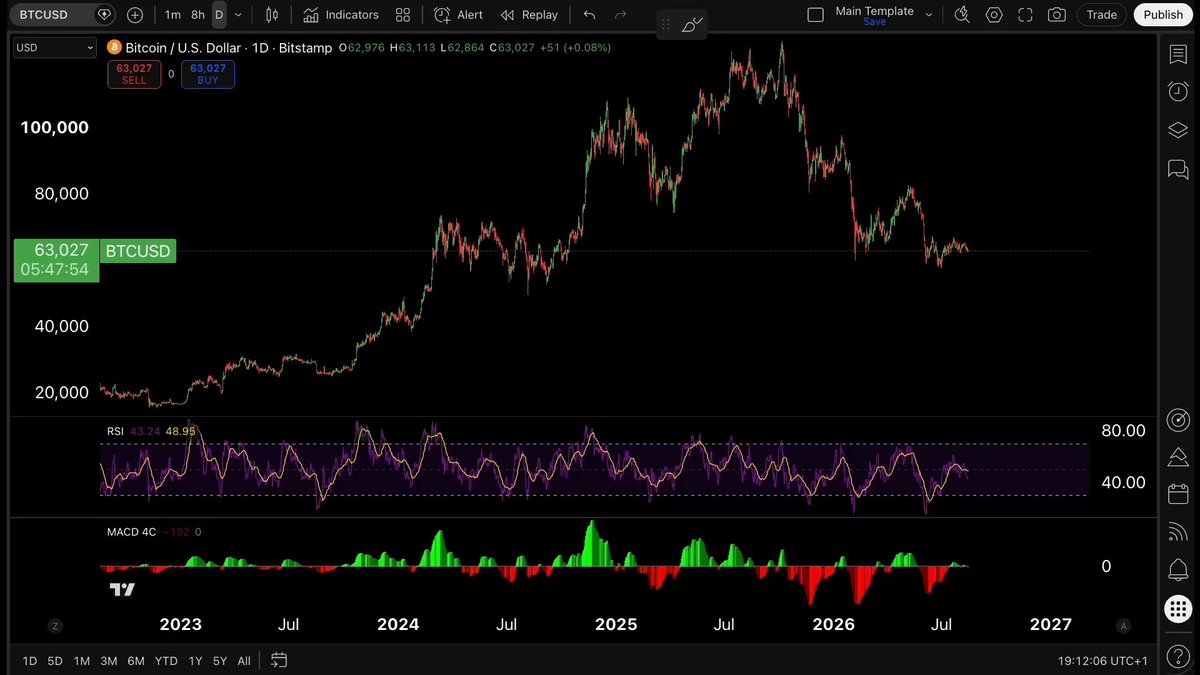Undo the last chart action
Image resolution: width=1200 pixels, height=675 pixels.
point(589,15)
